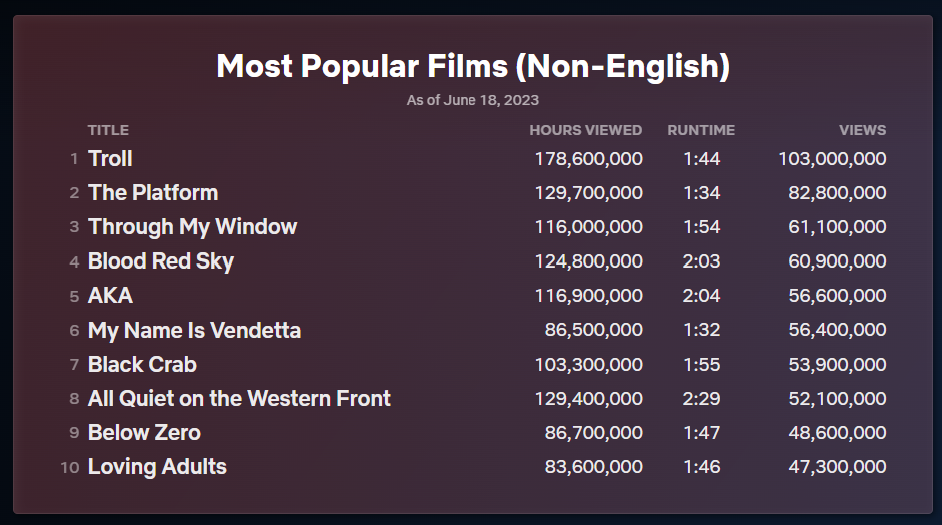Open All Quiet on the Western Front
The height and width of the screenshot is (525, 942).
point(239,398)
